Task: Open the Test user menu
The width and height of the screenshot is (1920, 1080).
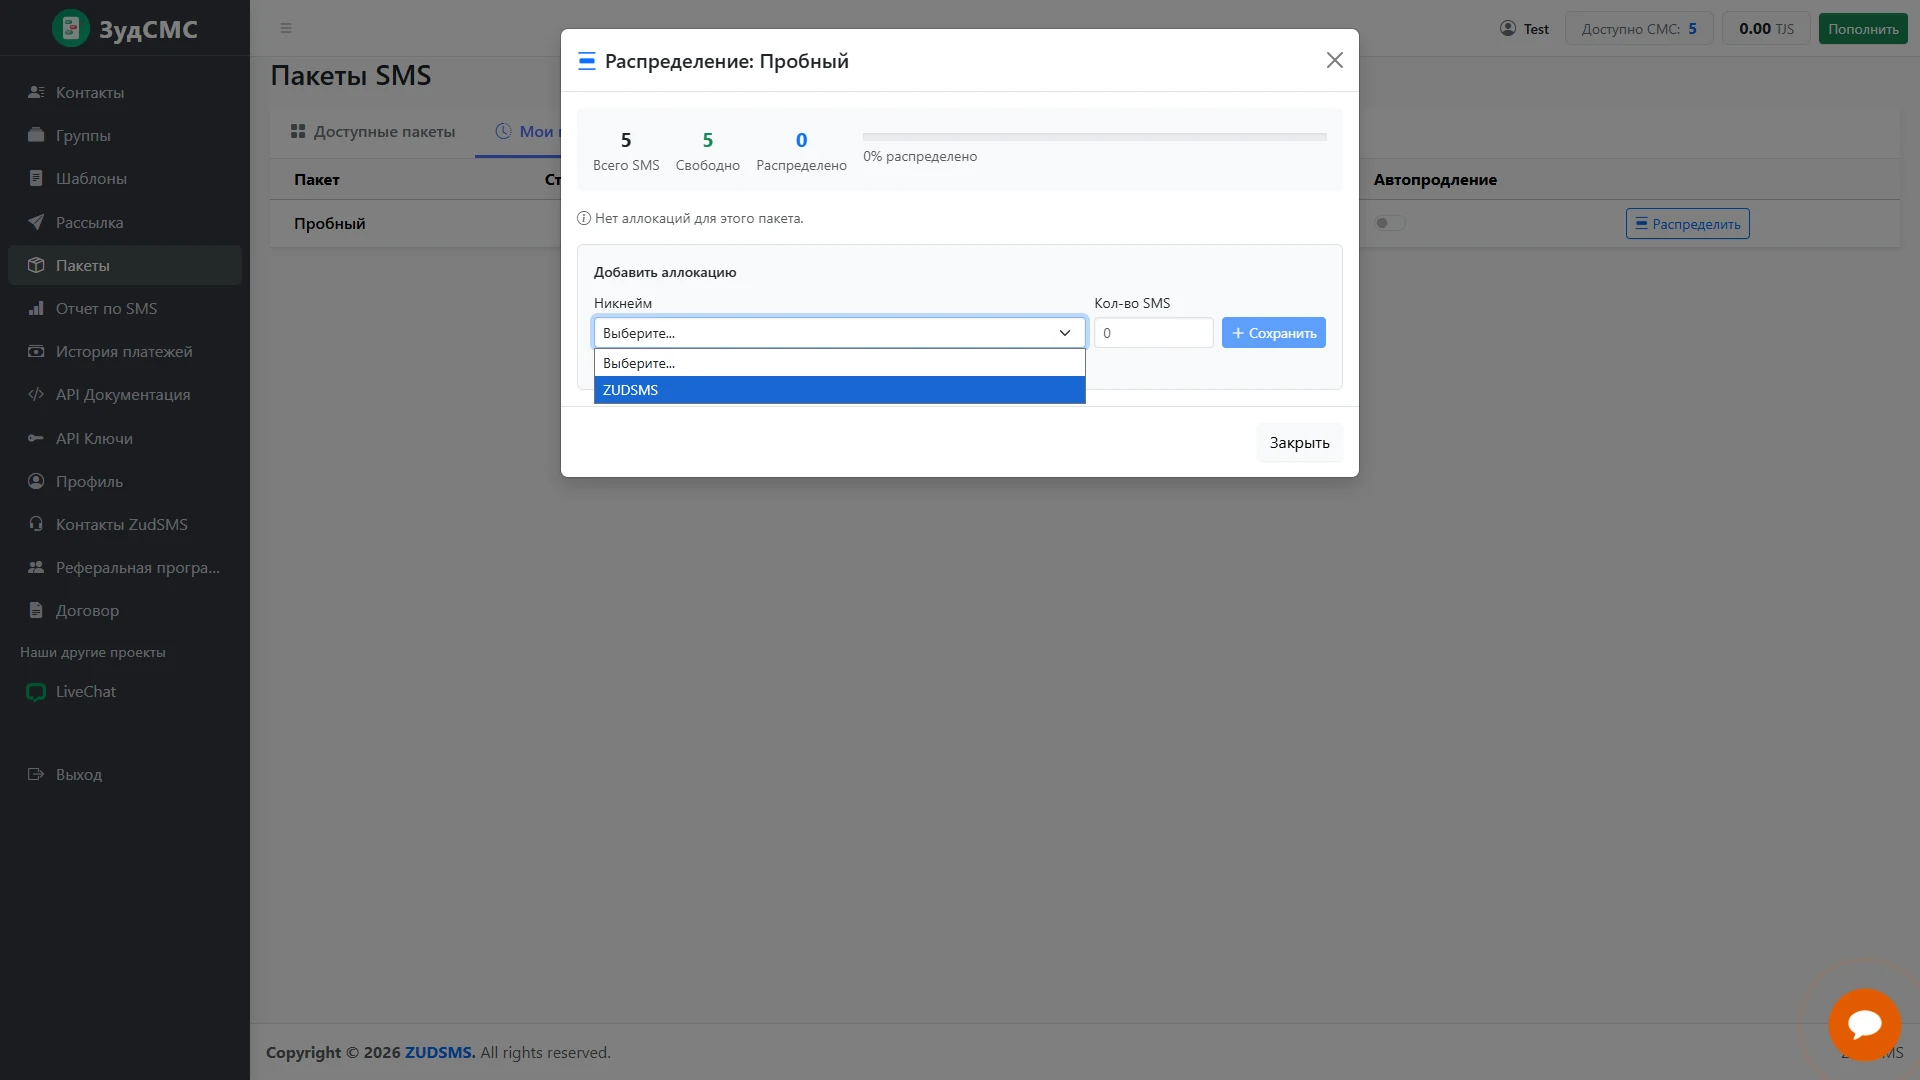Action: (x=1524, y=29)
